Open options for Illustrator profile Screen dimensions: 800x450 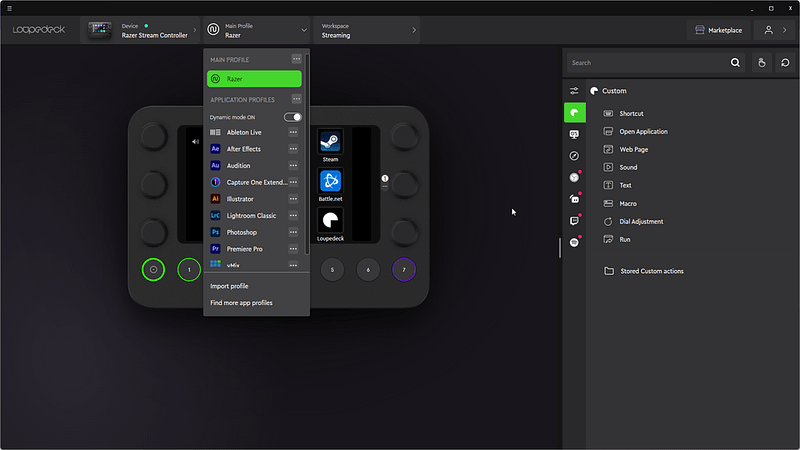[x=293, y=199]
